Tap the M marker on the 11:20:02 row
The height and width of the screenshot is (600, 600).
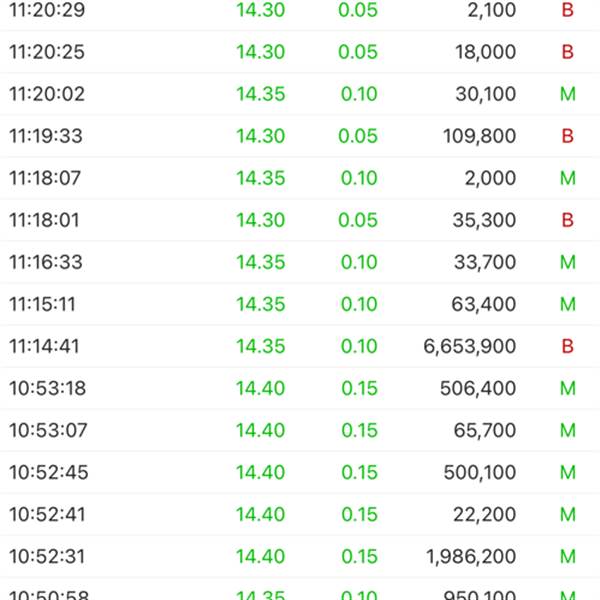pos(567,94)
